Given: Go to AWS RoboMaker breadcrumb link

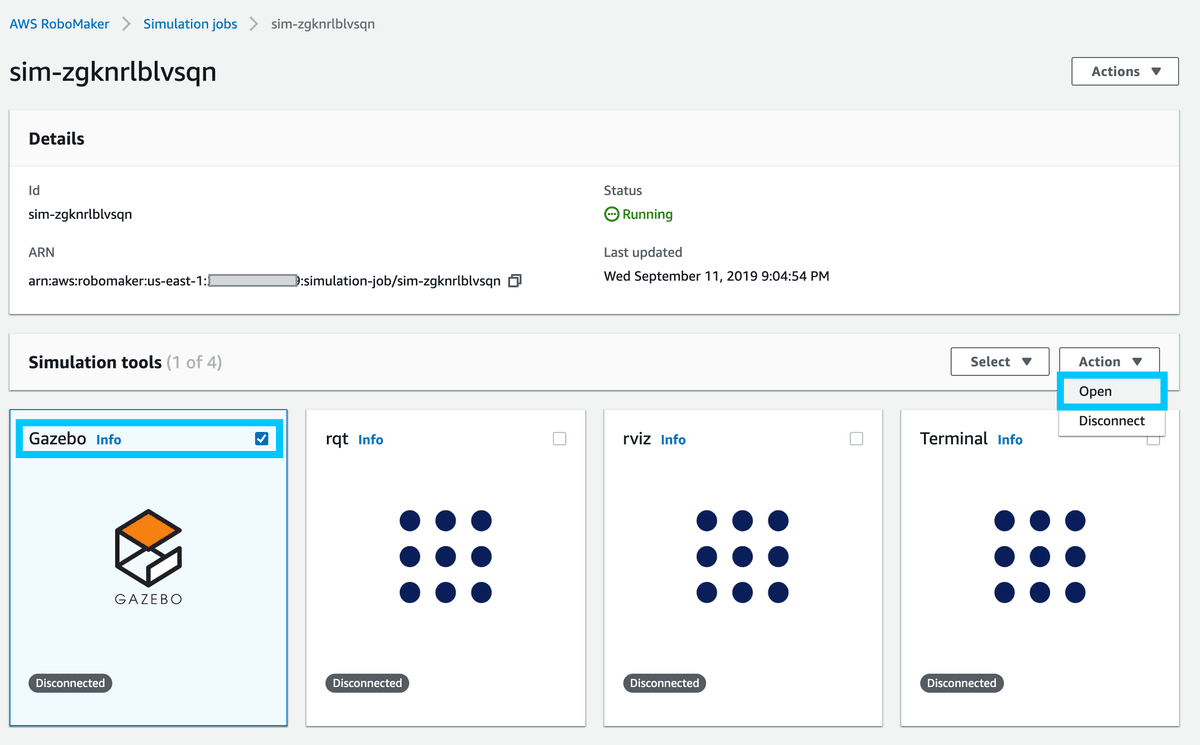Looking at the screenshot, I should [x=59, y=23].
